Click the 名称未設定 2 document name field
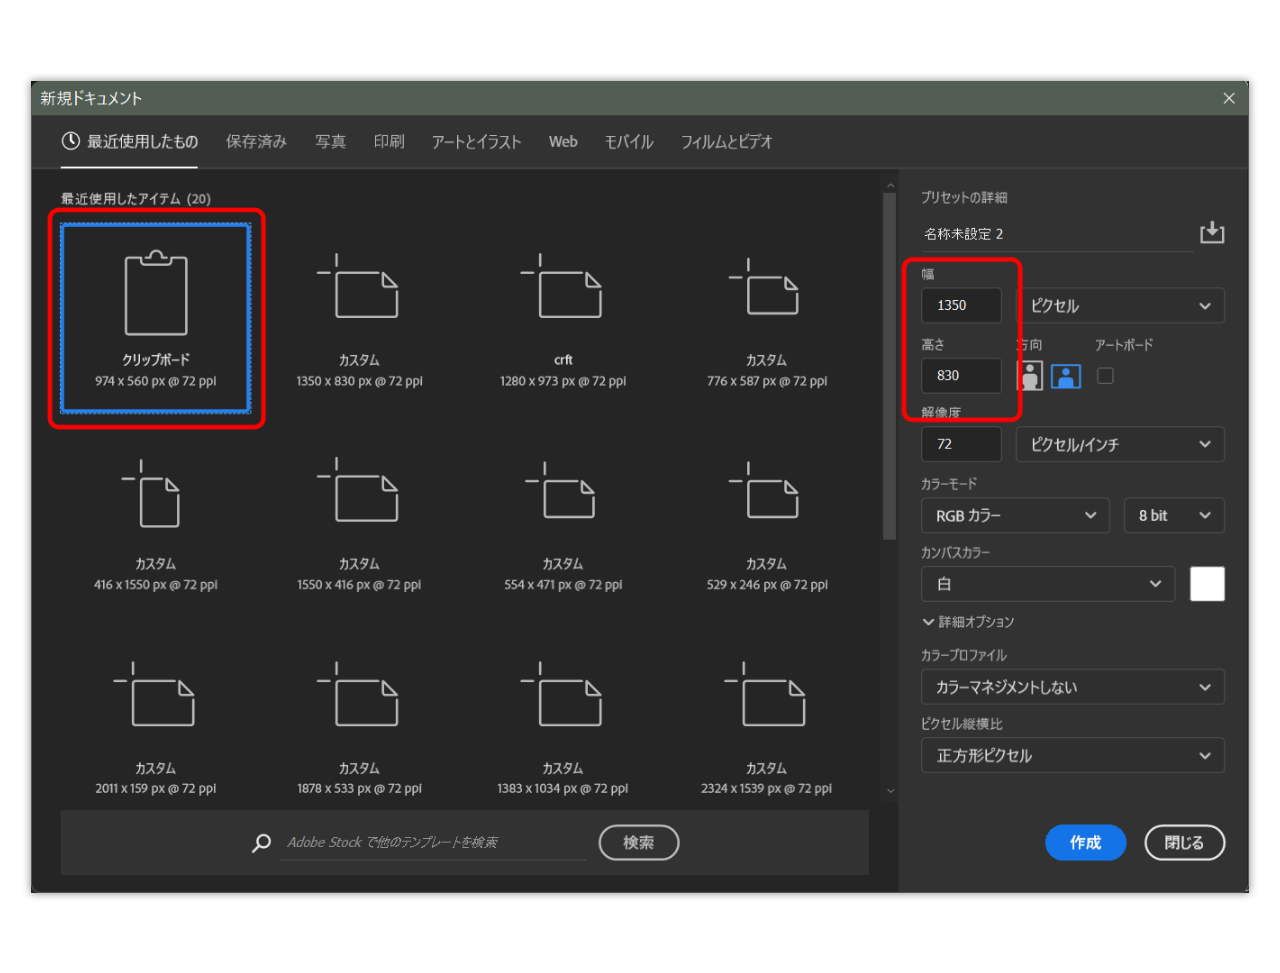The image size is (1280, 973). point(1057,234)
